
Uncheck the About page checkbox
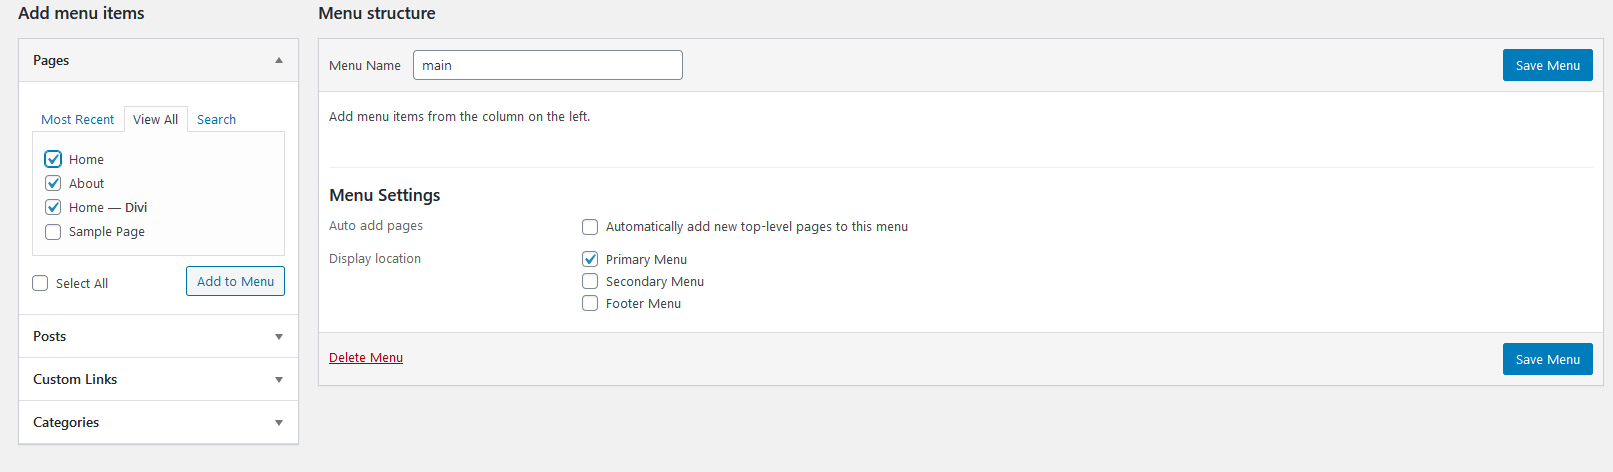[53, 183]
